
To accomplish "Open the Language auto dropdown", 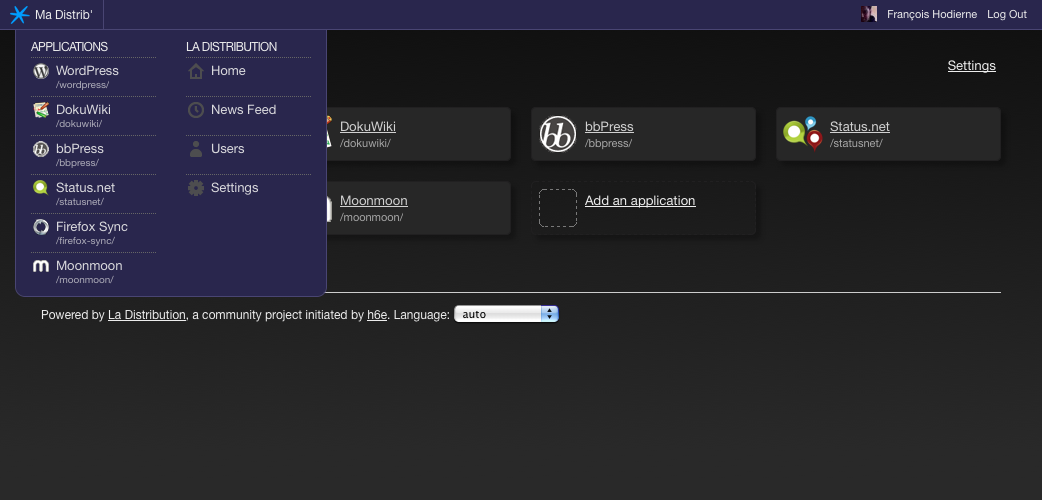I will (506, 314).
